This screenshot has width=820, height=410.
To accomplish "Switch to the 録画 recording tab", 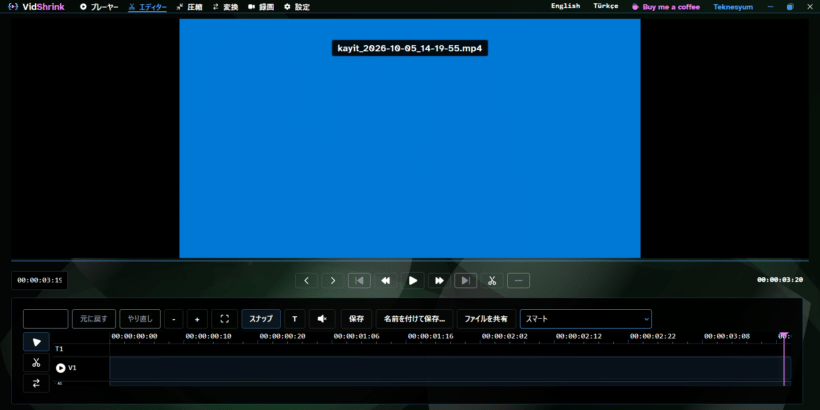I will point(261,7).
